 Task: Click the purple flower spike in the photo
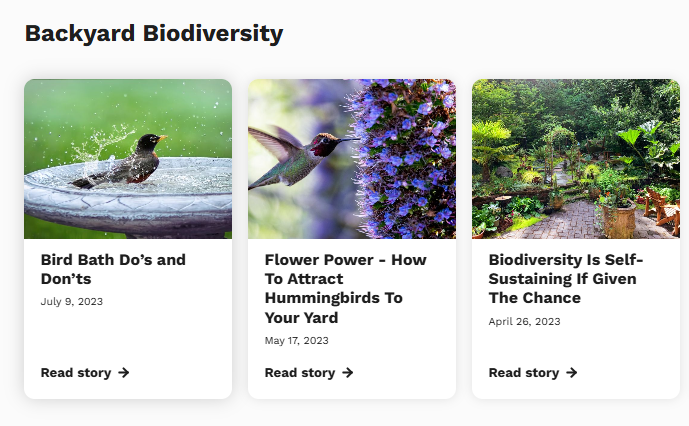click(405, 160)
